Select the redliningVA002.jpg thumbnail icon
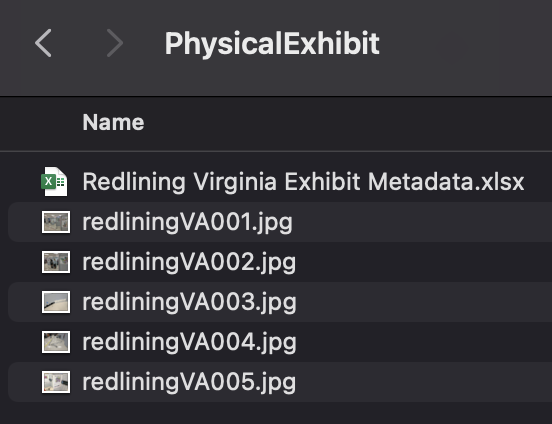Screen dimensions: 552x424 click(56, 262)
